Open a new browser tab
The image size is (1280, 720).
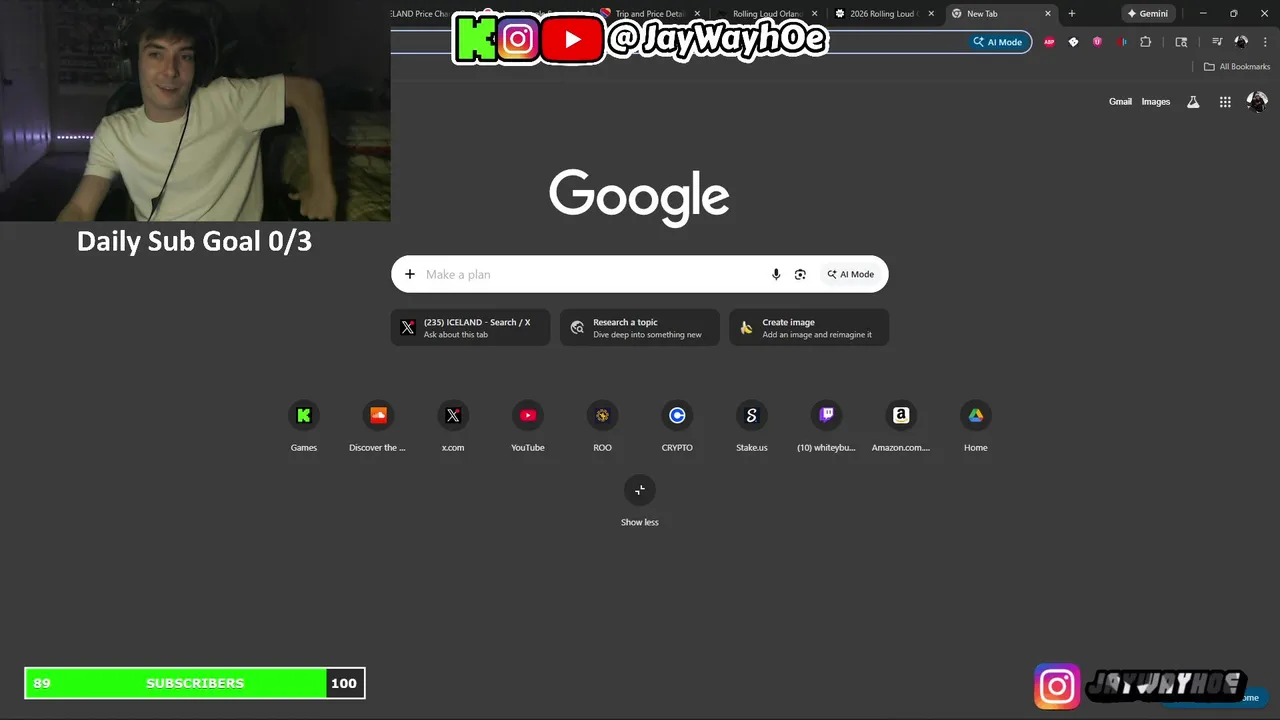(1072, 14)
